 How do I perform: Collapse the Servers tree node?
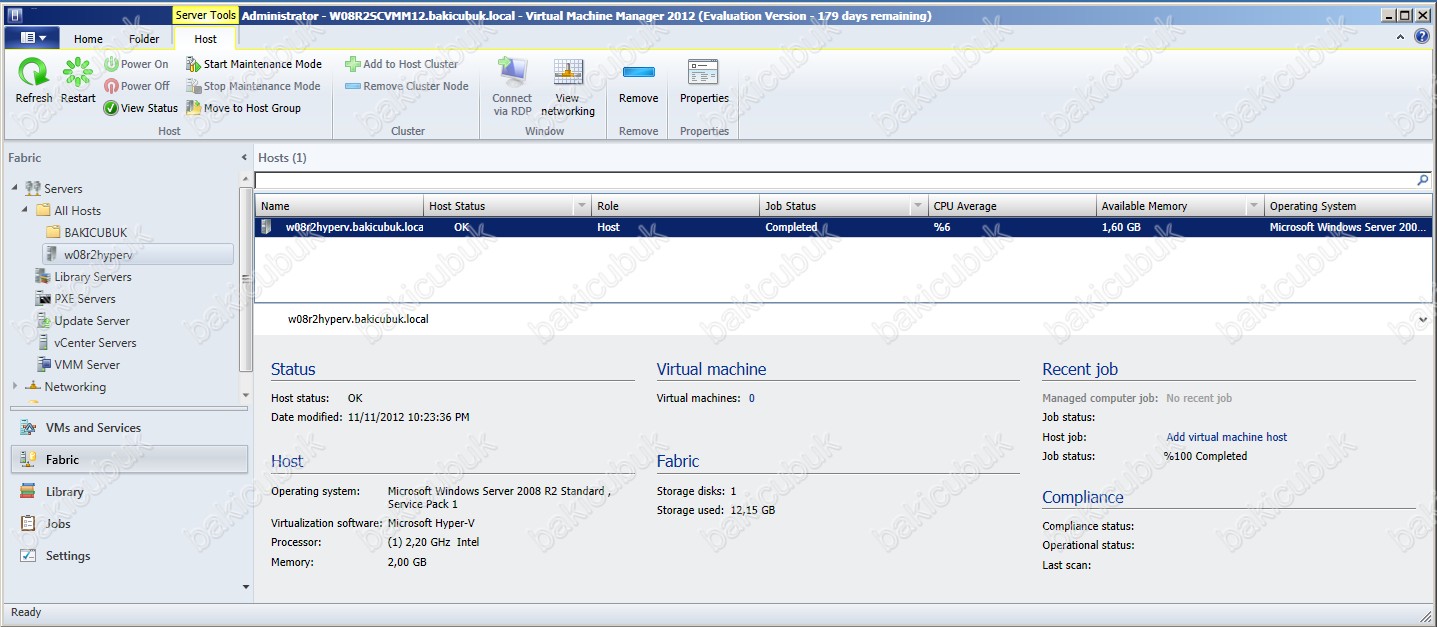point(15,189)
